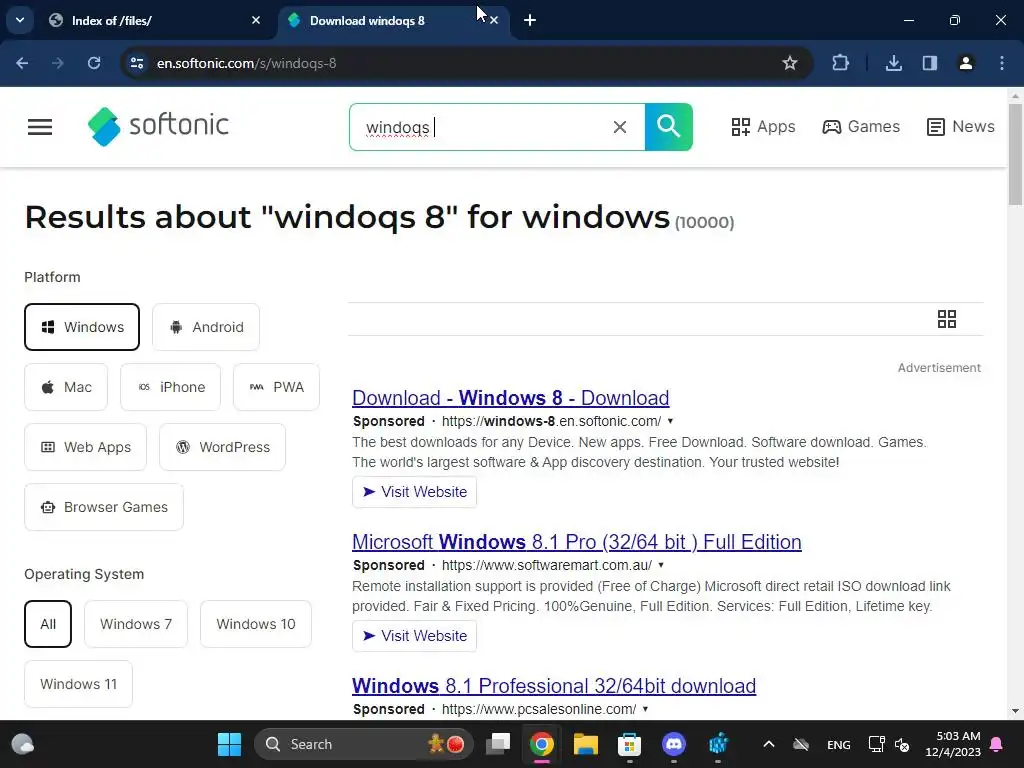
Task: Open Task View from the taskbar
Action: point(498,744)
